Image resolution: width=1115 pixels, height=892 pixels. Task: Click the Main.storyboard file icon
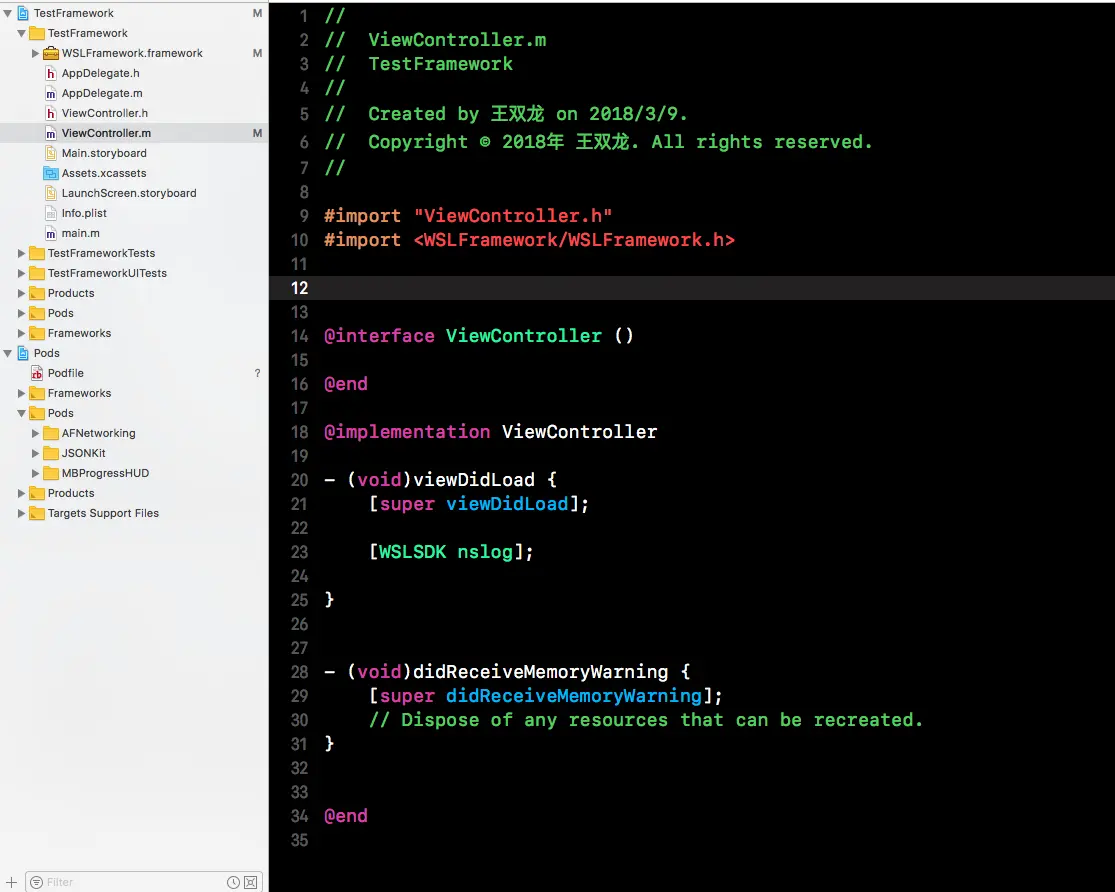50,153
